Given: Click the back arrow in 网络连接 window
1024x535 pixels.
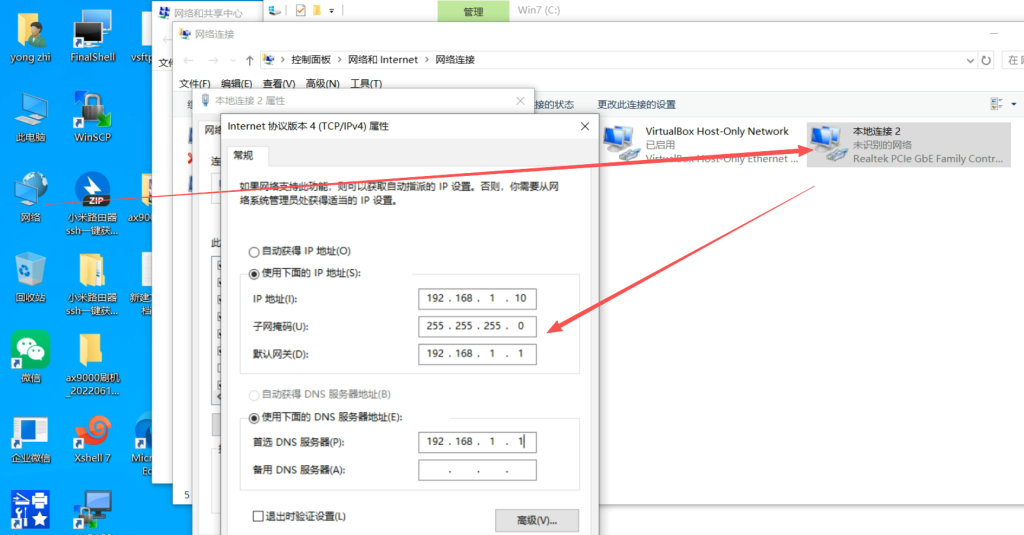Looking at the screenshot, I should [189, 60].
